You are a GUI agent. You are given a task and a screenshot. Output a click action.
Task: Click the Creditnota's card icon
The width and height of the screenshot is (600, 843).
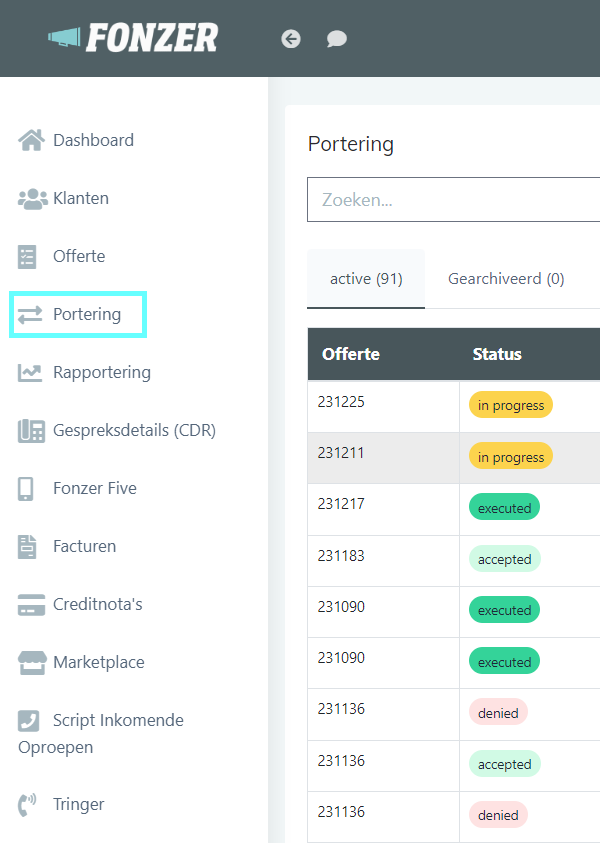click(x=31, y=604)
